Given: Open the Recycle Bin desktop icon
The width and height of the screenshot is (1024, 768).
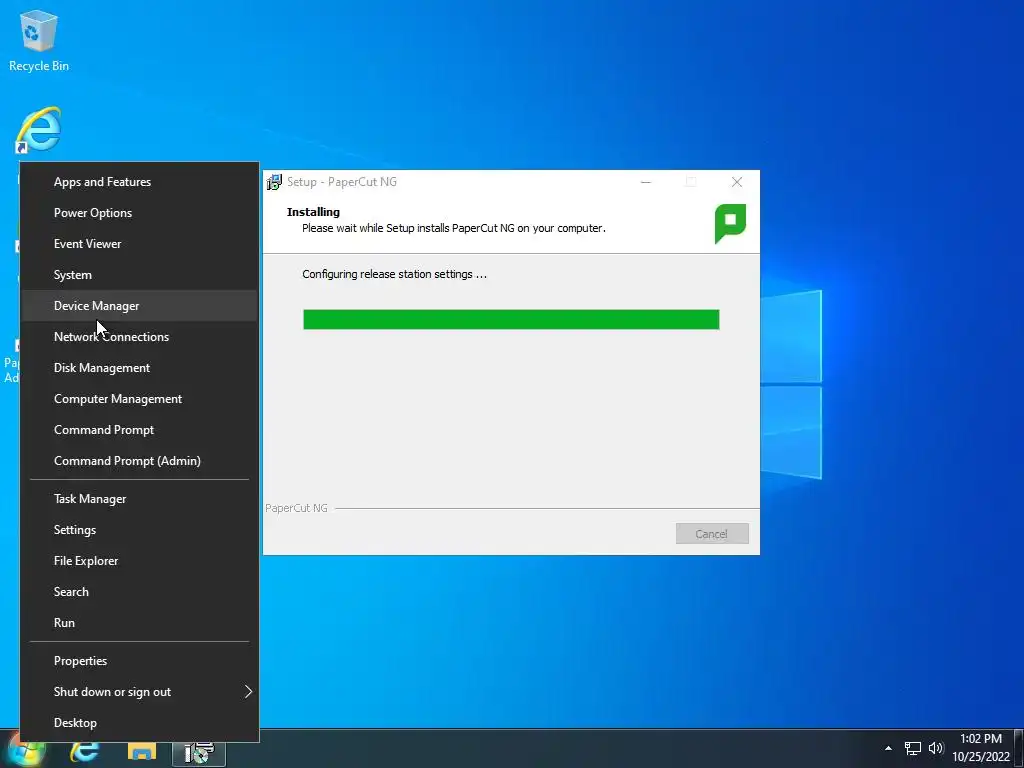Looking at the screenshot, I should click(39, 40).
